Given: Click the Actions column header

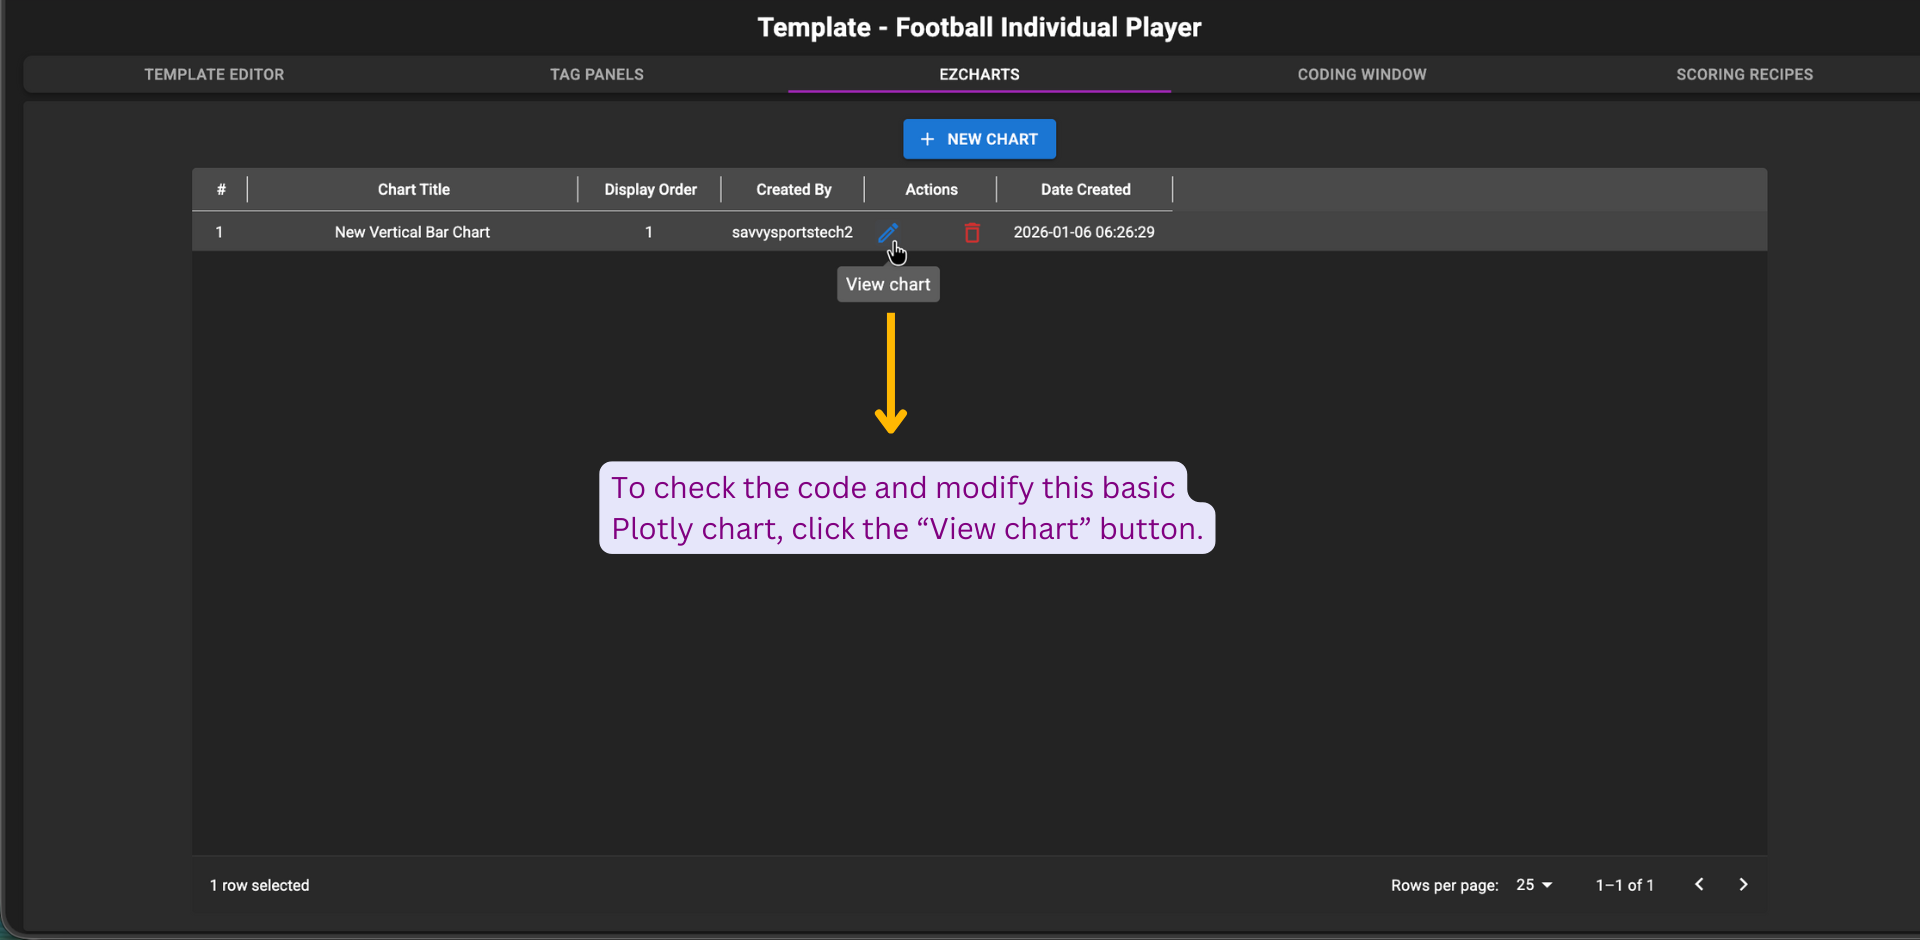Looking at the screenshot, I should (931, 190).
